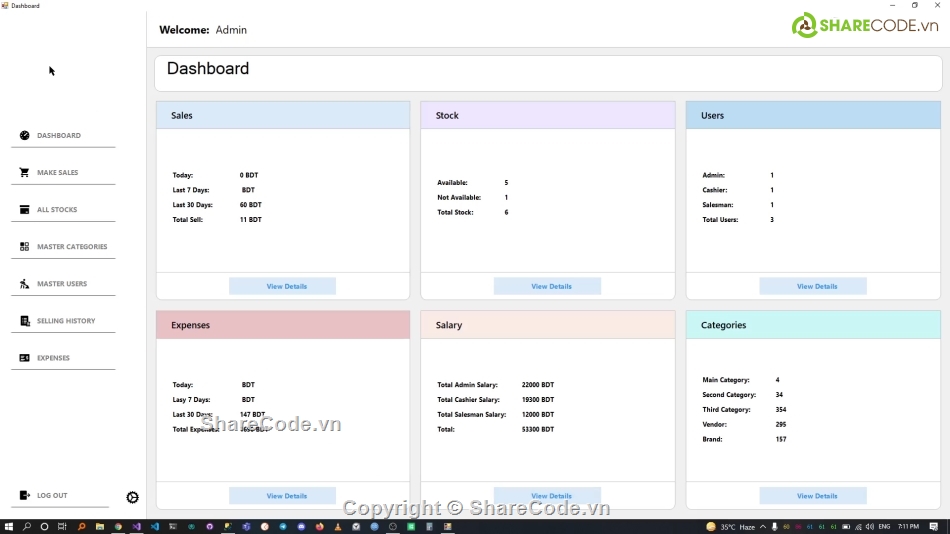The width and height of the screenshot is (950, 534).
Task: View Details of Expenses card
Action: coord(282,496)
